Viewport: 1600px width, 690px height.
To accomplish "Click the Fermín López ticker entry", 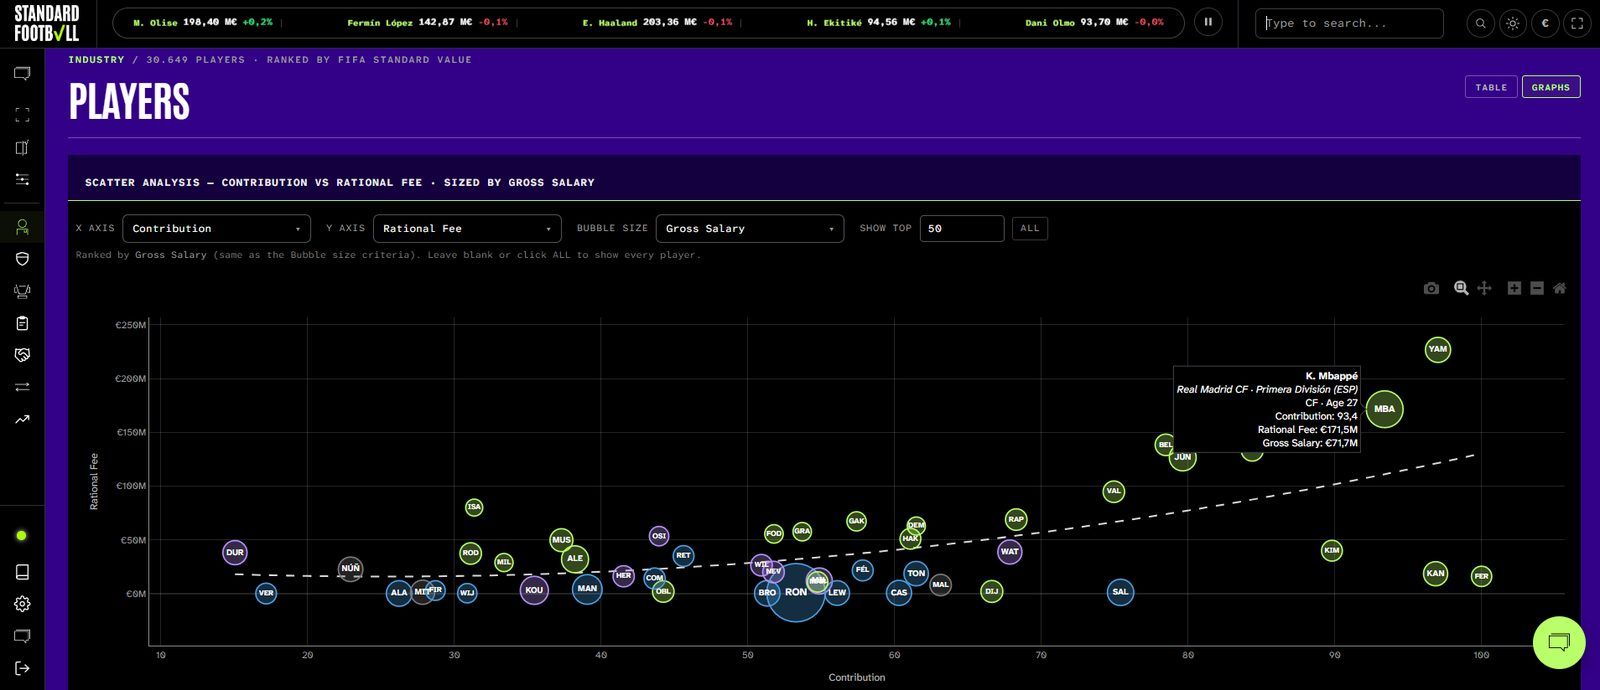I will pos(427,22).
